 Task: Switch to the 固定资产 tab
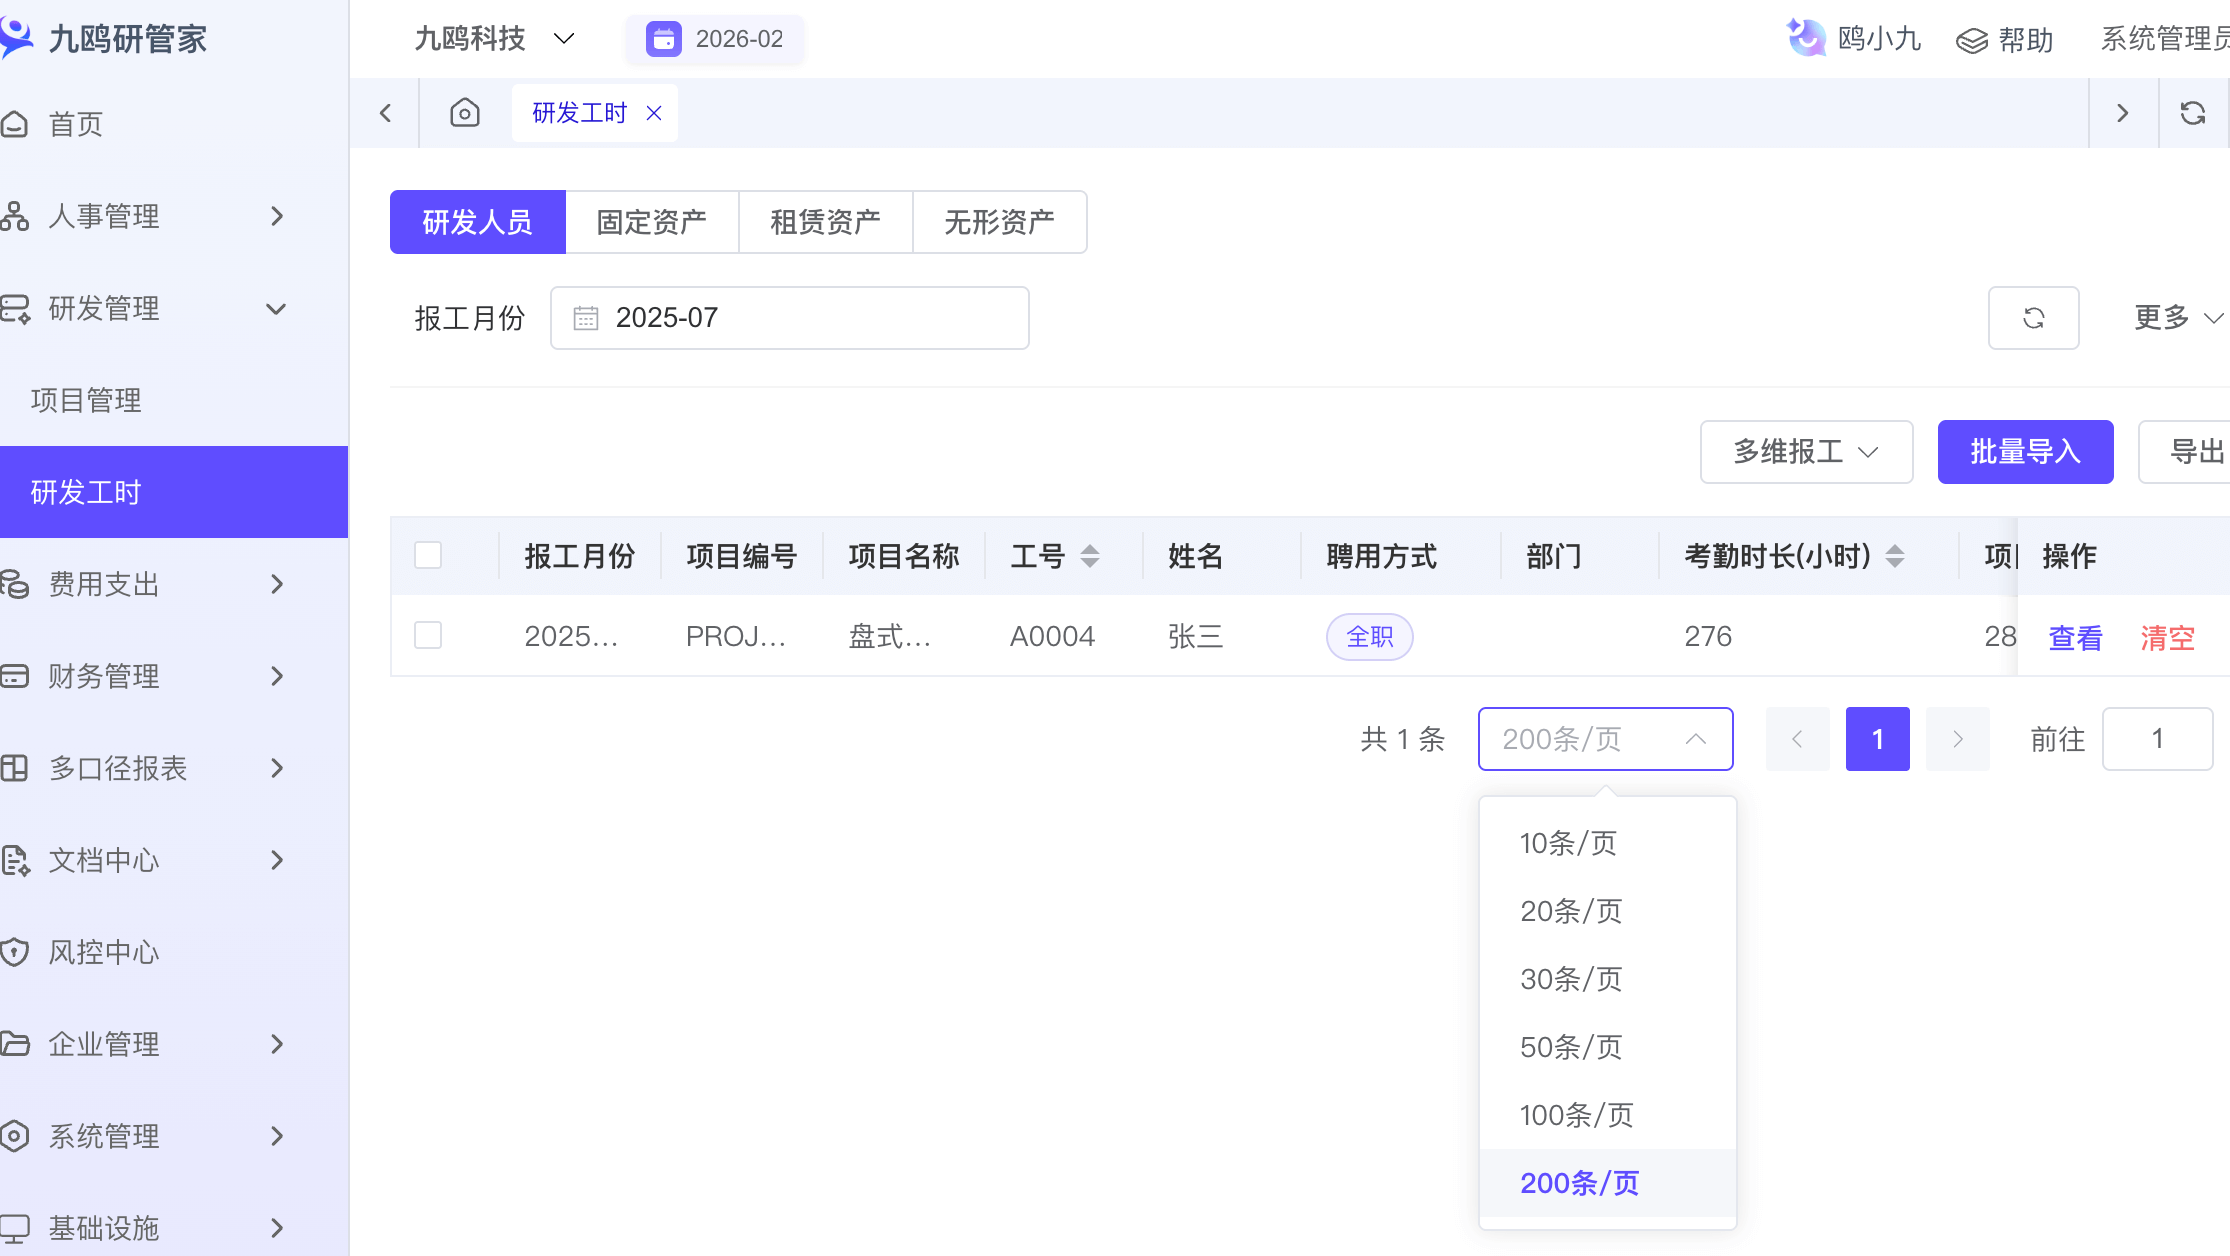tap(652, 222)
